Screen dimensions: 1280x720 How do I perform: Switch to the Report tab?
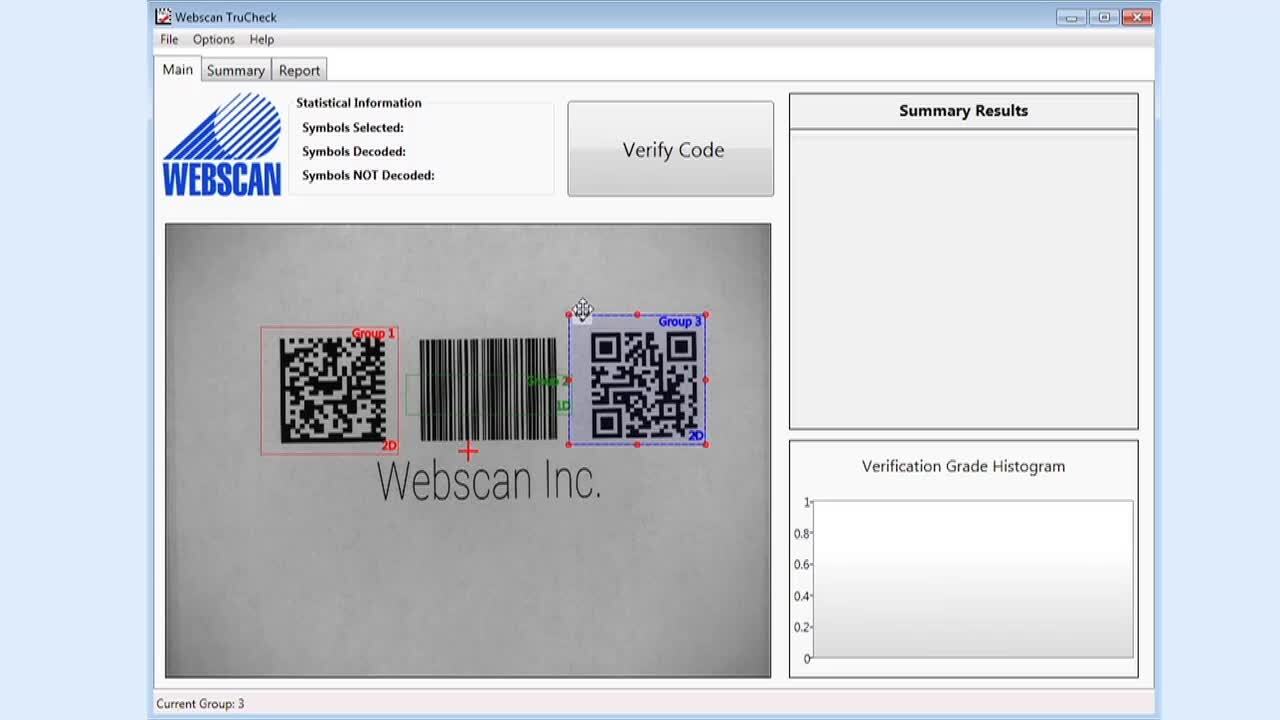[300, 70]
